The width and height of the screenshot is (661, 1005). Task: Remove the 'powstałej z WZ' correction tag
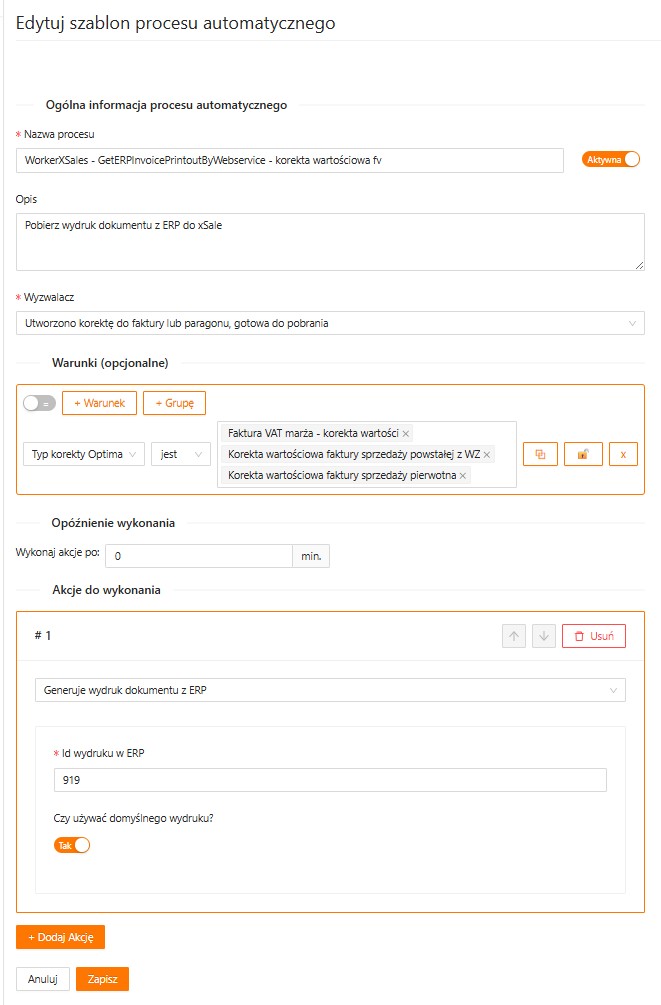click(x=487, y=455)
